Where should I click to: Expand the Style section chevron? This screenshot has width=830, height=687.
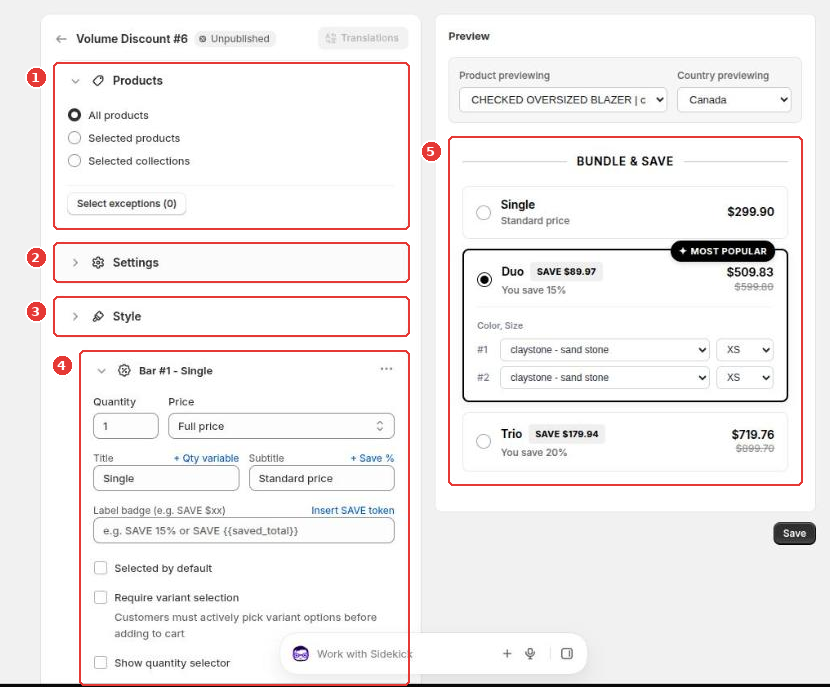75,317
